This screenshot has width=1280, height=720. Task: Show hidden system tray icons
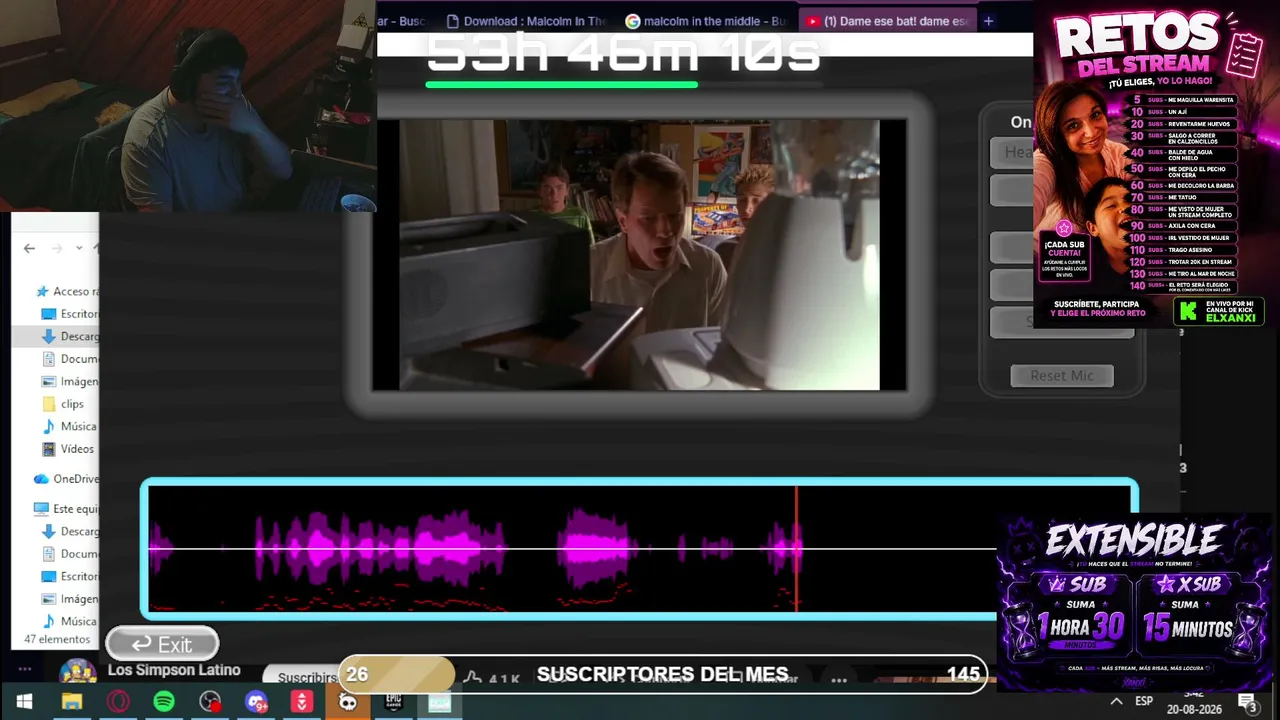[1116, 702]
